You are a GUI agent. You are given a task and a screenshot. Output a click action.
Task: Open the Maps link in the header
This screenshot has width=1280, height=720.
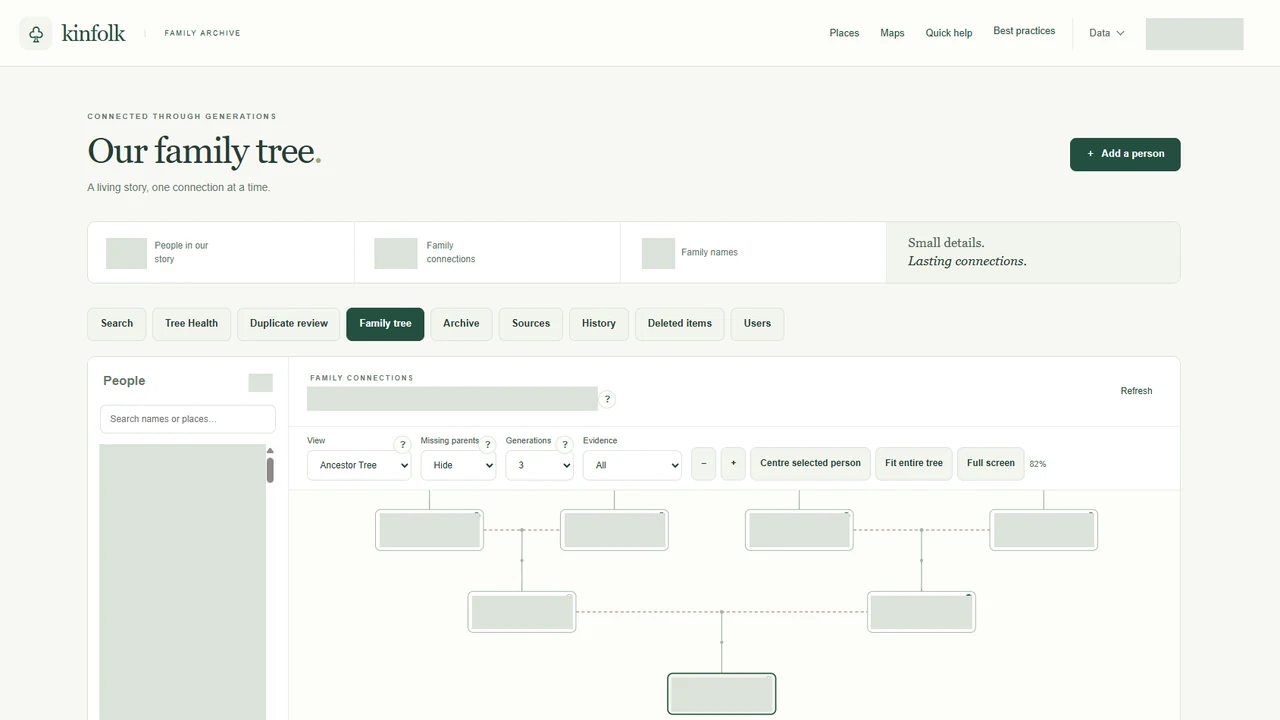click(892, 33)
